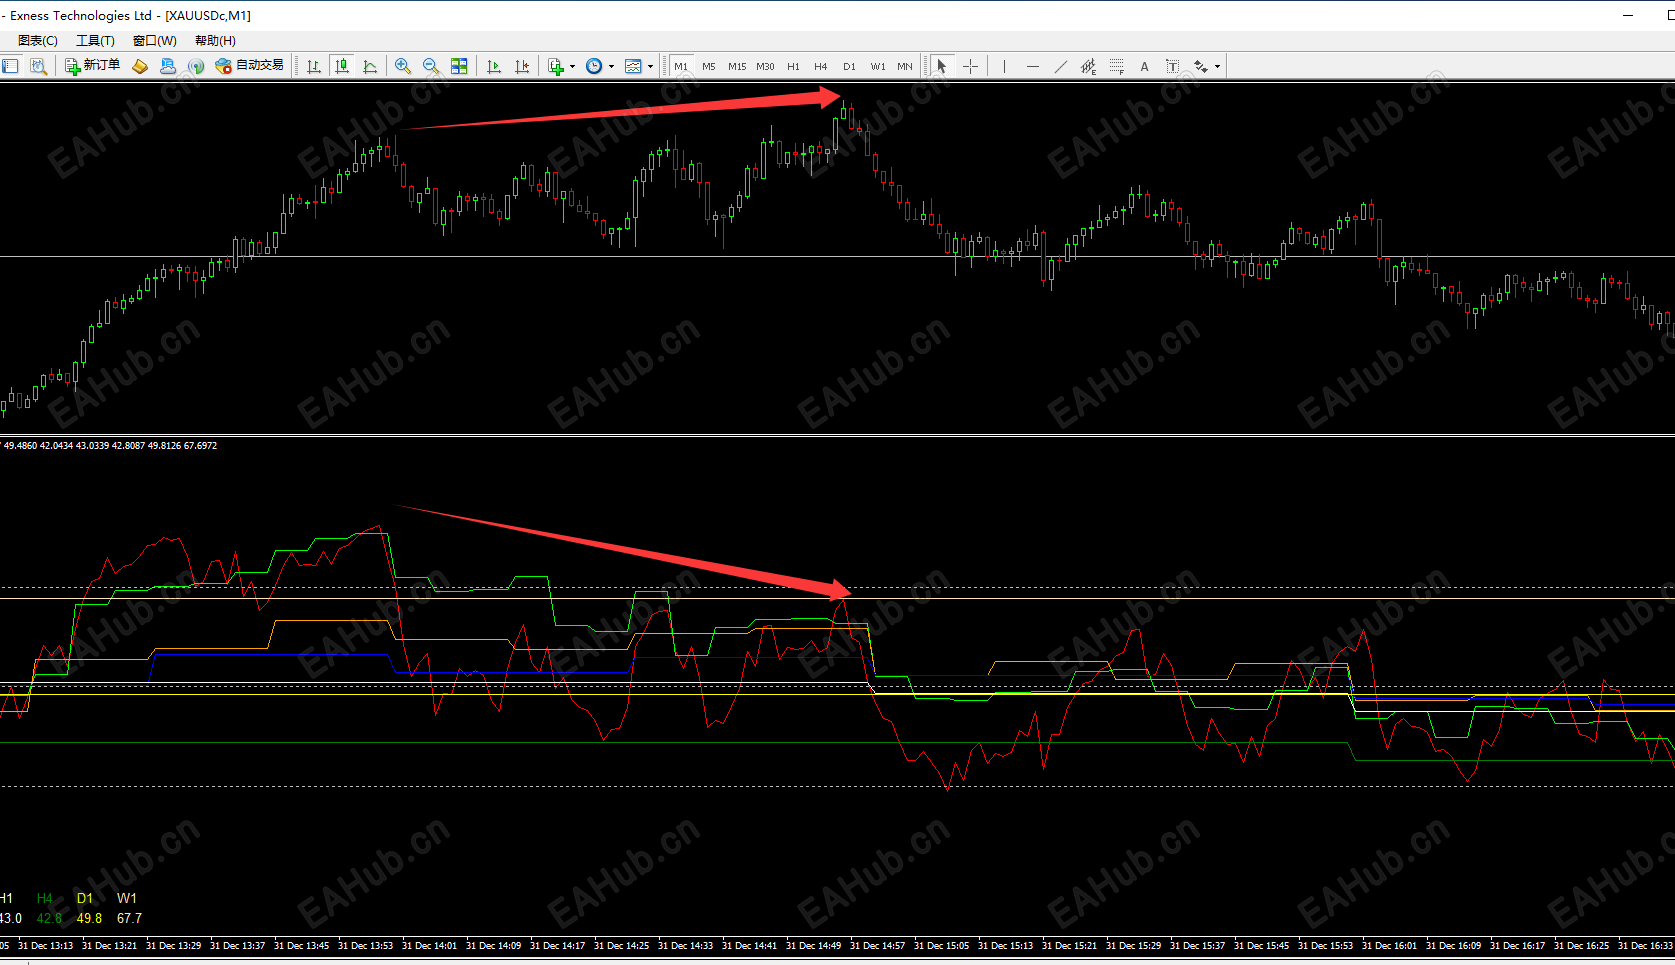Zoom out on the chart
Viewport: 1675px width, 965px height.
[x=431, y=66]
